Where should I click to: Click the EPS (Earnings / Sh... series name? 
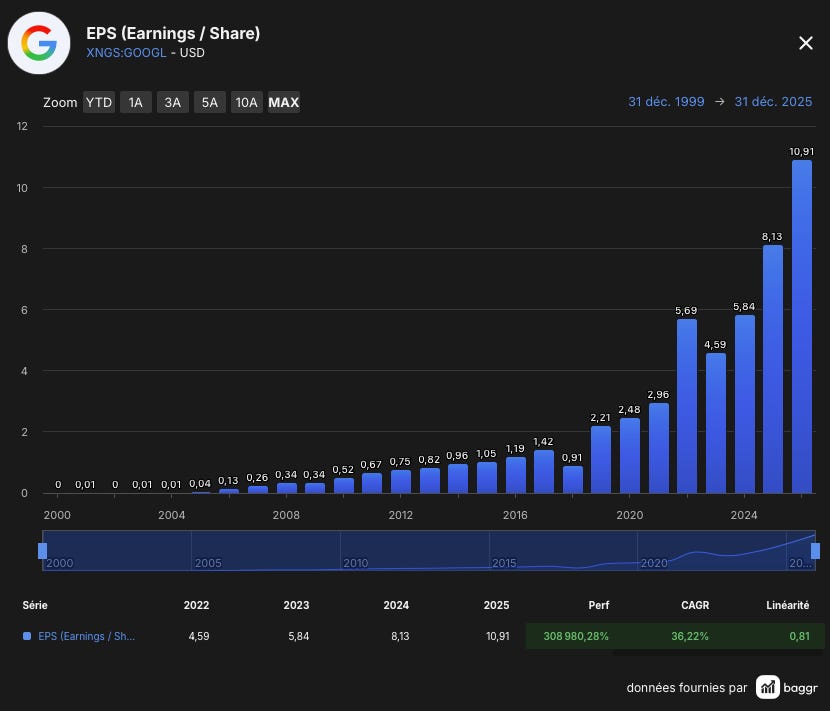[x=86, y=636]
